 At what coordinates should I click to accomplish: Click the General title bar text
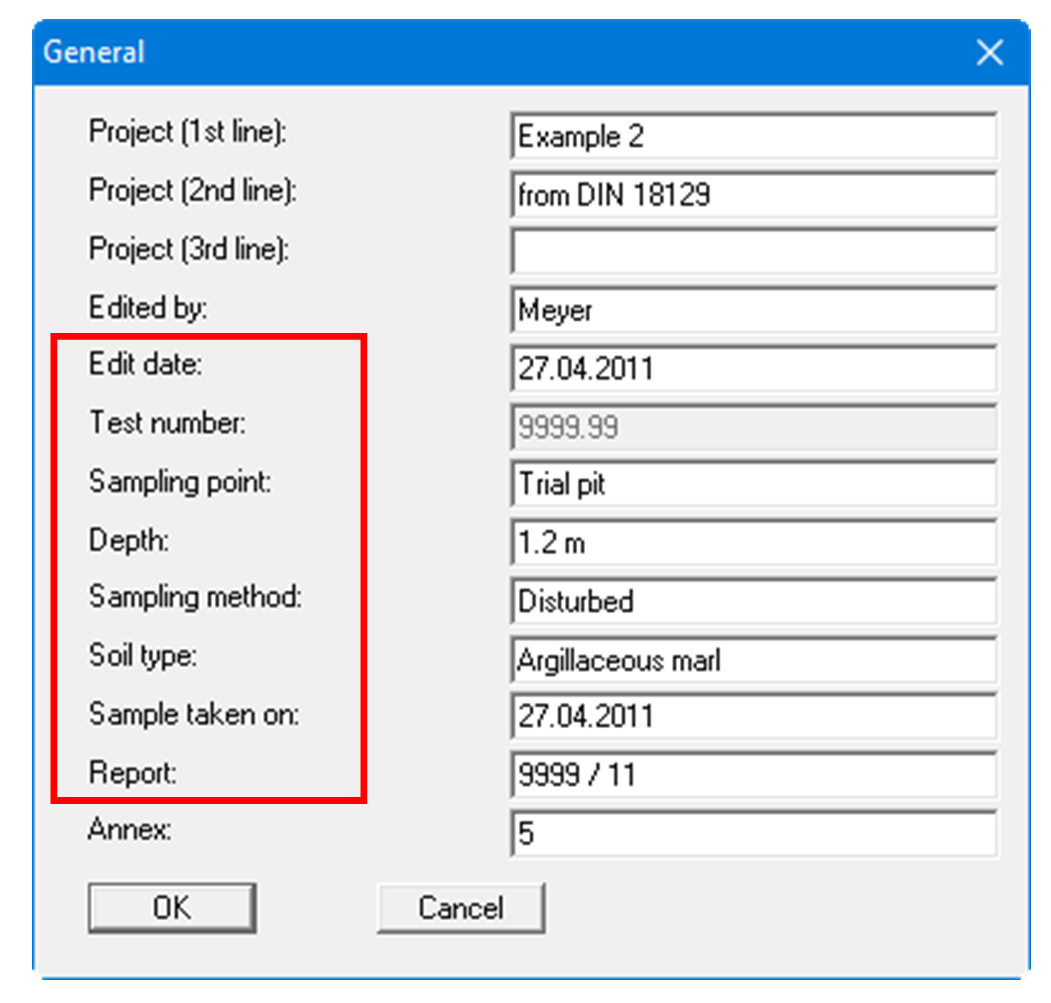click(x=95, y=53)
